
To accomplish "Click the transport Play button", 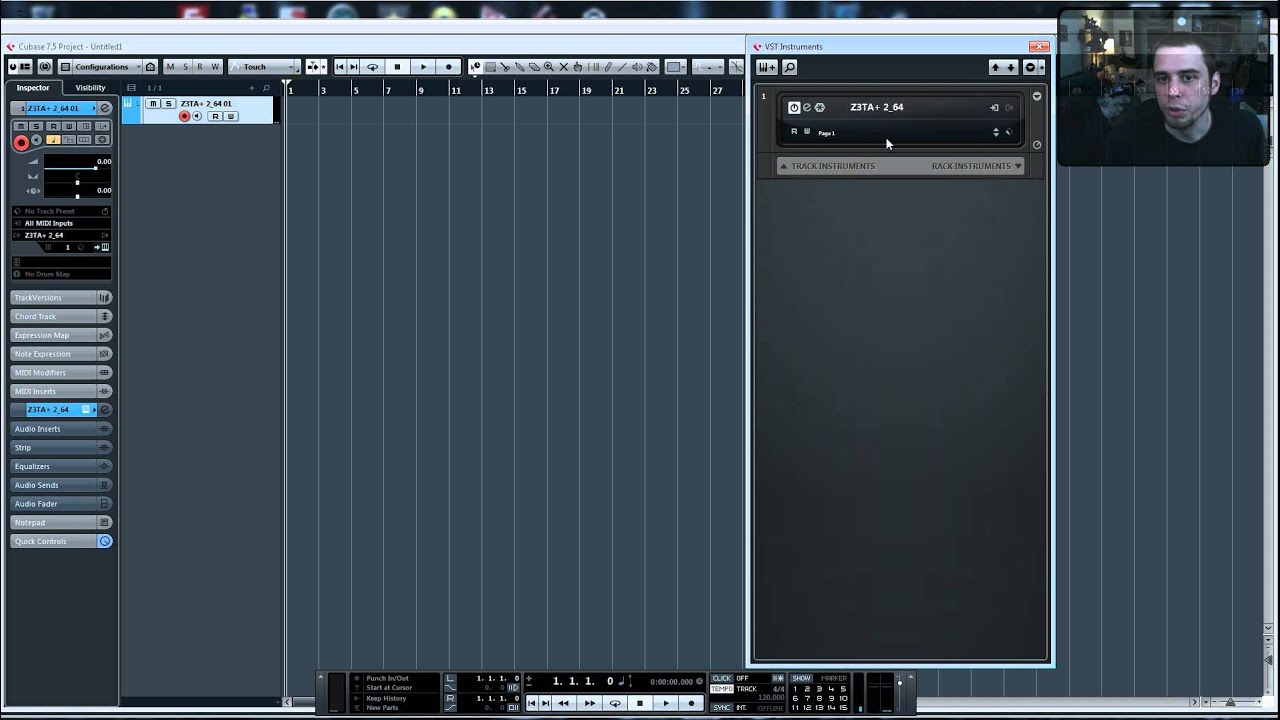I will [666, 703].
